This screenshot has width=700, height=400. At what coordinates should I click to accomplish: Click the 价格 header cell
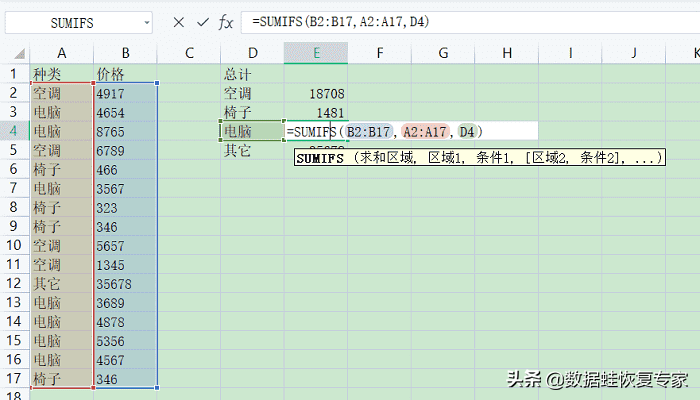pyautogui.click(x=125, y=74)
